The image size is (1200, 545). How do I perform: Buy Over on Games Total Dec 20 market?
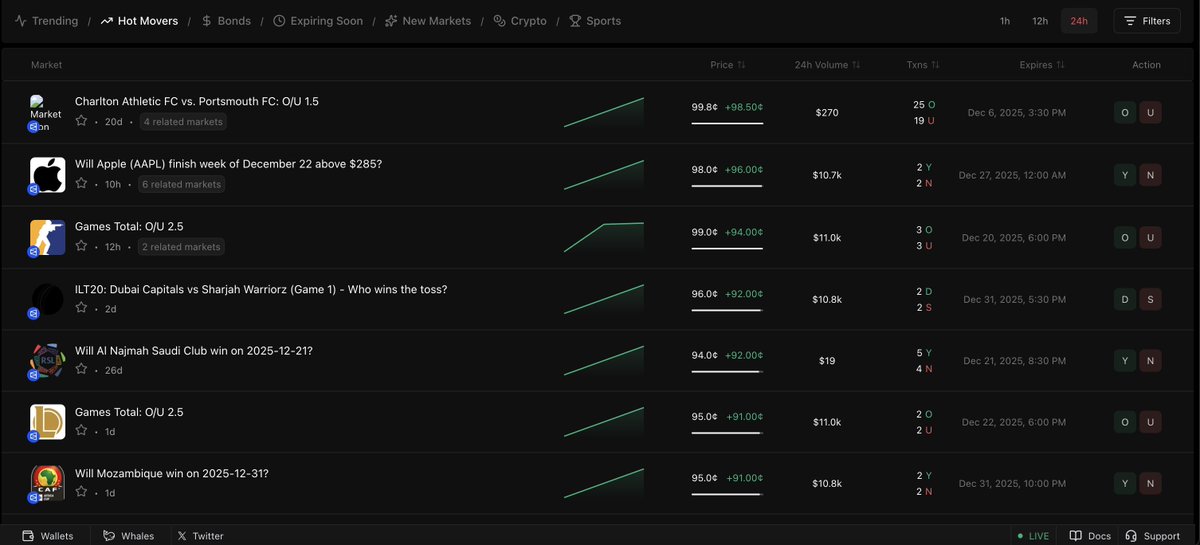click(x=1125, y=237)
